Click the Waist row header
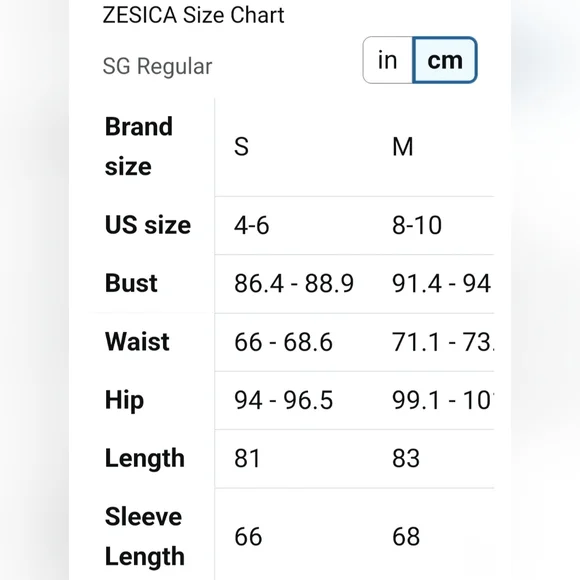The image size is (580, 580). pos(137,341)
